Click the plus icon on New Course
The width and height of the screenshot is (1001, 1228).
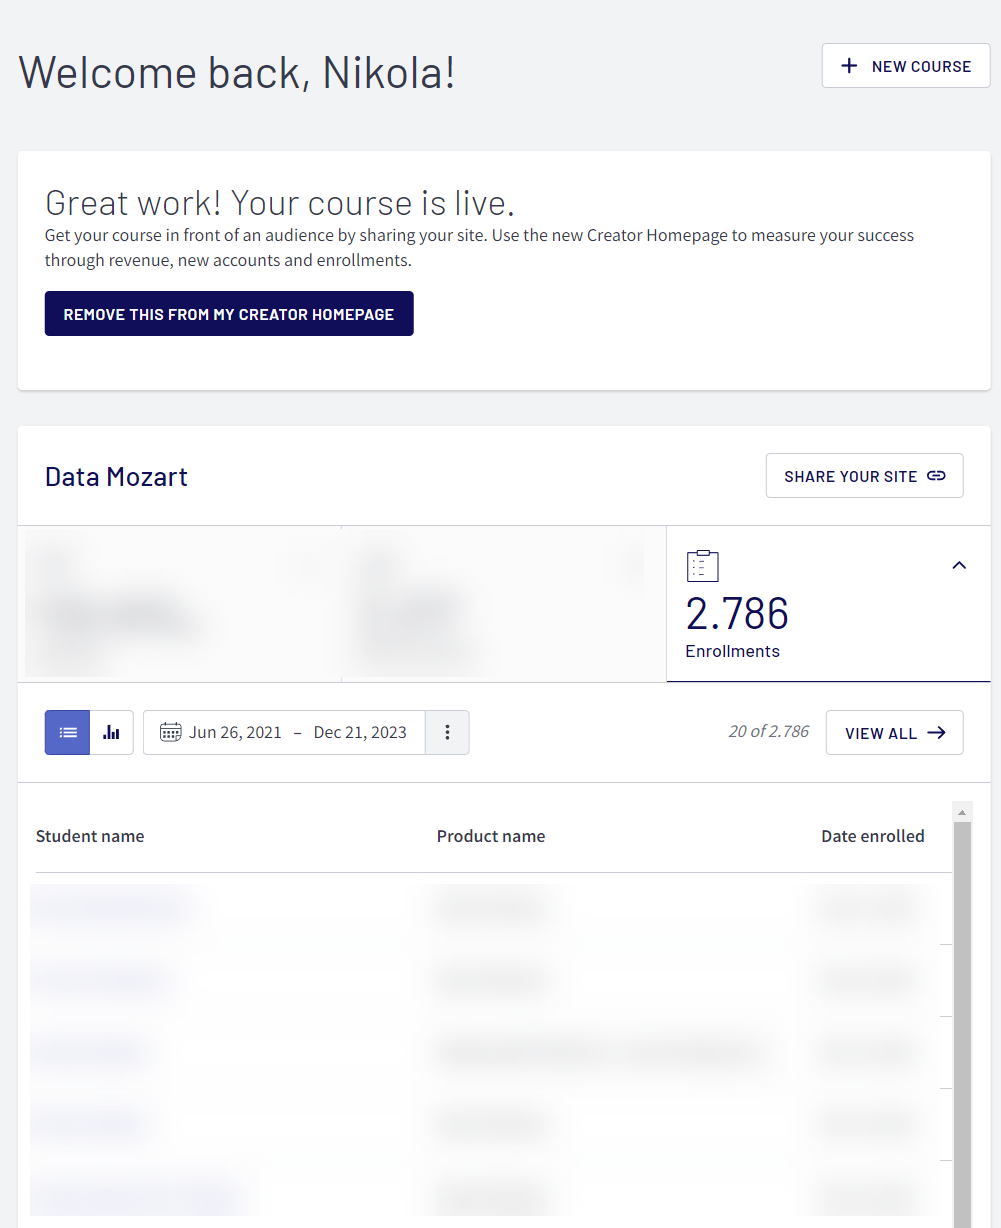[849, 65]
